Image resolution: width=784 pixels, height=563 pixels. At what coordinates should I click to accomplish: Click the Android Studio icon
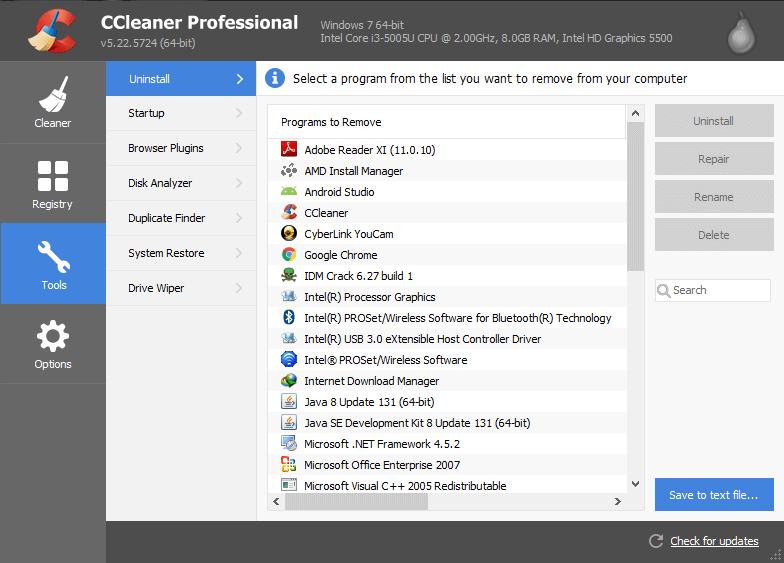[288, 192]
